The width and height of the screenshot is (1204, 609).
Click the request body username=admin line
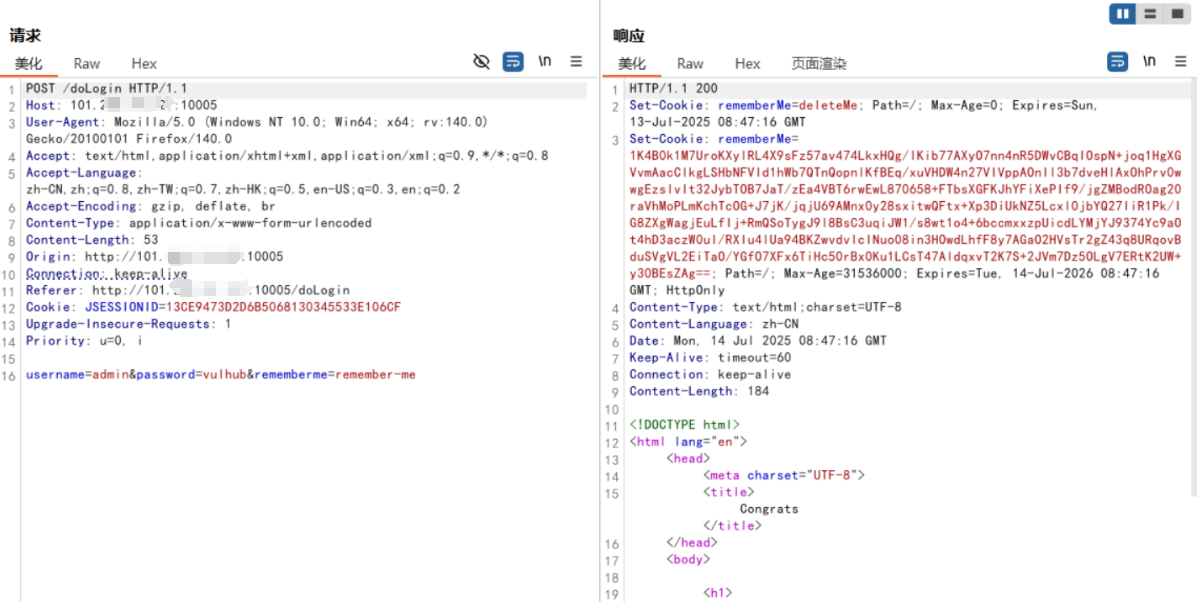coord(220,375)
